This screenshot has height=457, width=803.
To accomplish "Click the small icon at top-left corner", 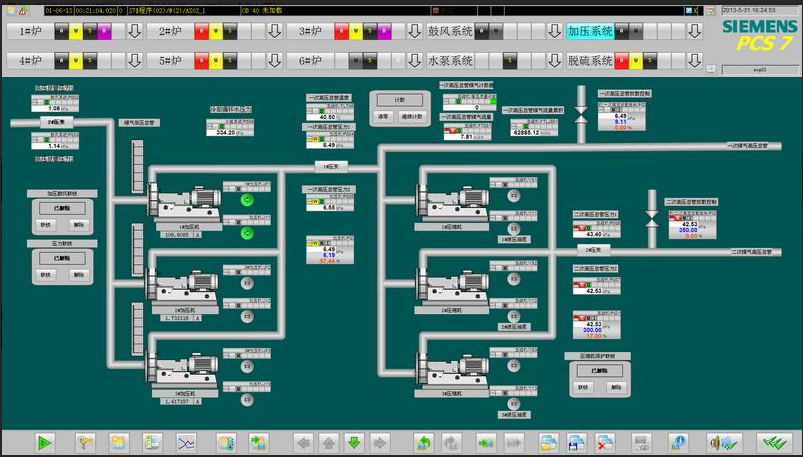I will pos(10,10).
